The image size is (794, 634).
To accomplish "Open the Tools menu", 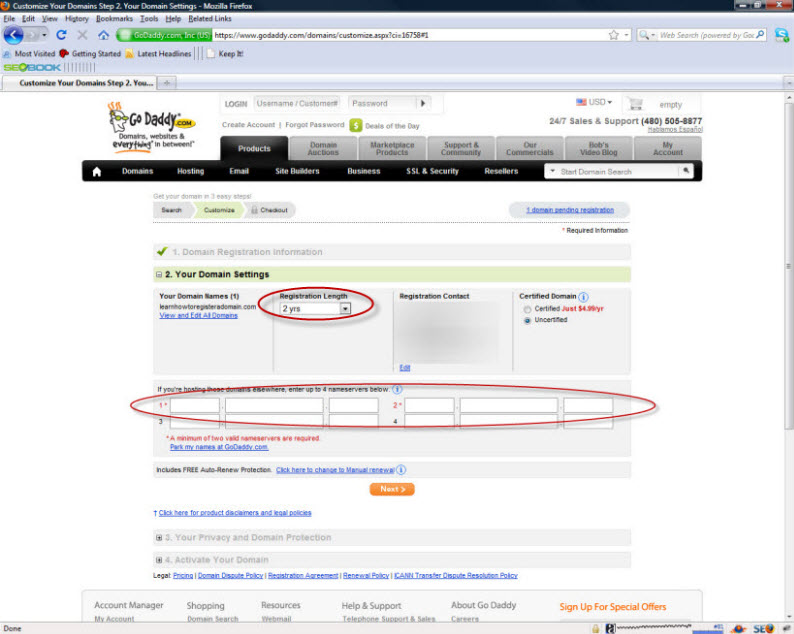I will coord(149,19).
